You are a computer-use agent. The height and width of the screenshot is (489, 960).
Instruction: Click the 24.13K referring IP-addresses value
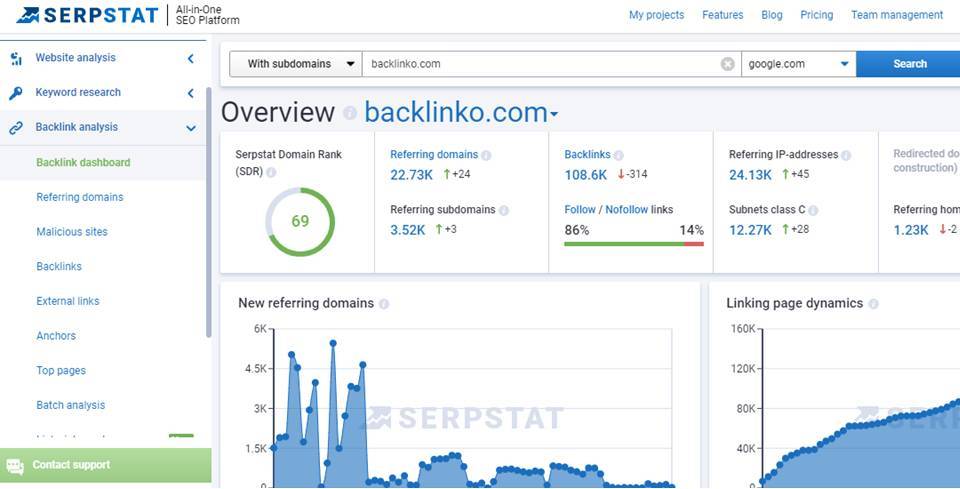tap(750, 176)
